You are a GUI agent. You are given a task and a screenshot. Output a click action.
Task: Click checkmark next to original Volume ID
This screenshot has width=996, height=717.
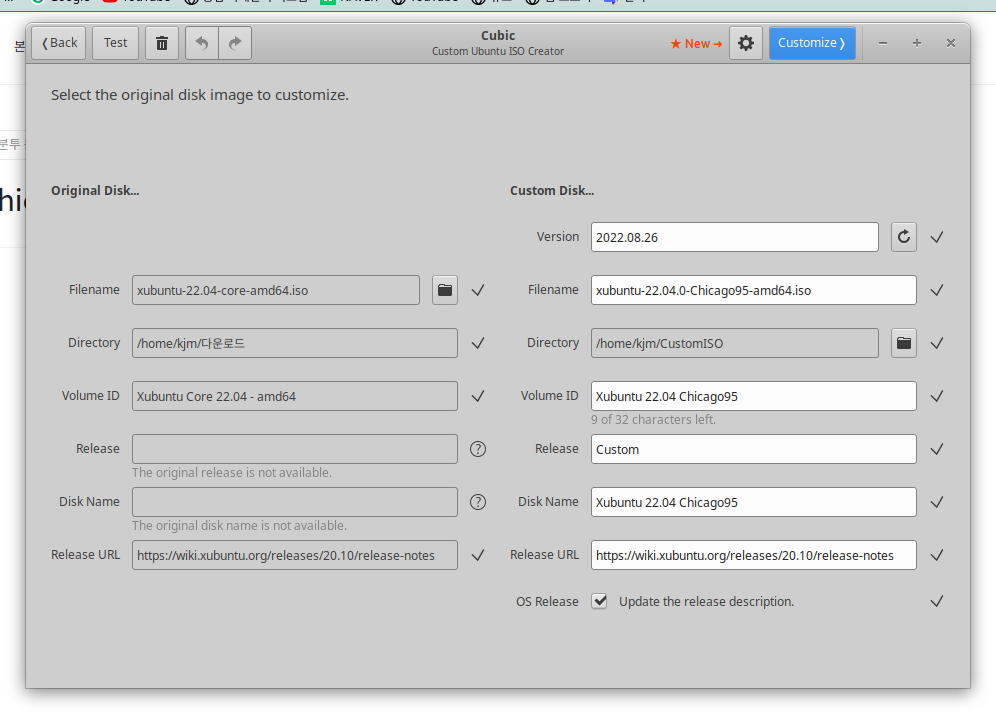pyautogui.click(x=478, y=396)
